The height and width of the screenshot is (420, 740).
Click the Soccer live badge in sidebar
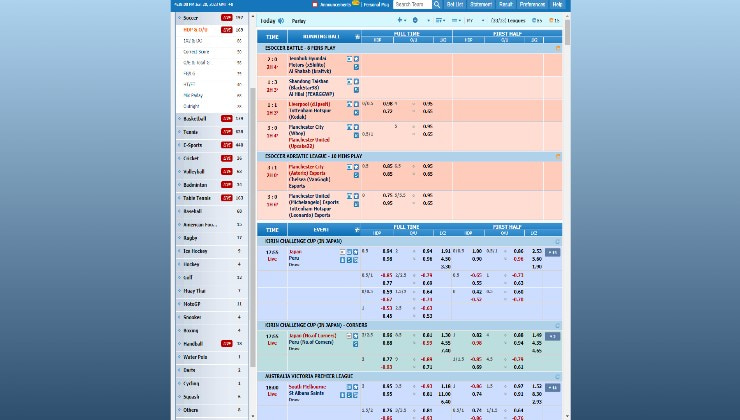227,18
